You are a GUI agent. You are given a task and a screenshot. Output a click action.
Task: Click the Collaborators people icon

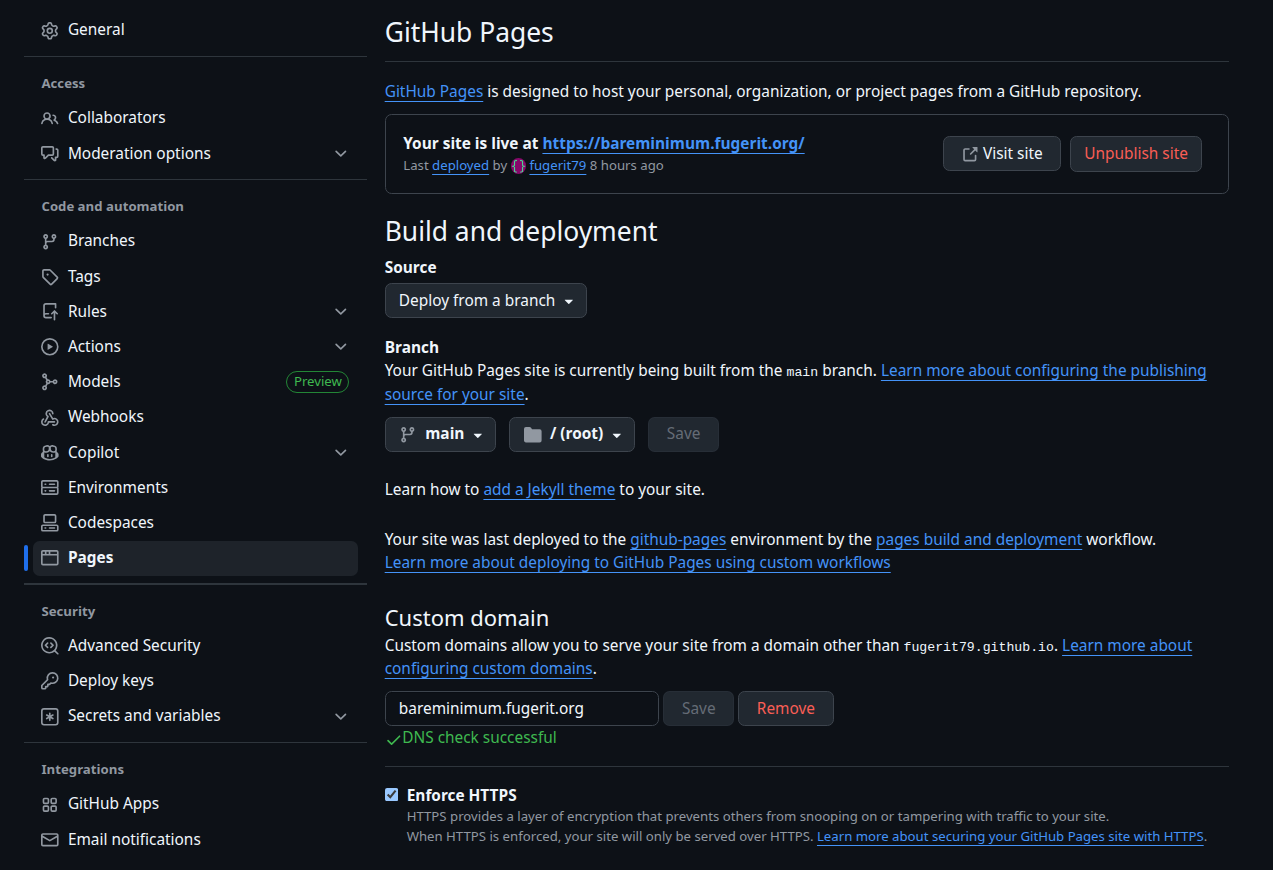click(x=50, y=117)
